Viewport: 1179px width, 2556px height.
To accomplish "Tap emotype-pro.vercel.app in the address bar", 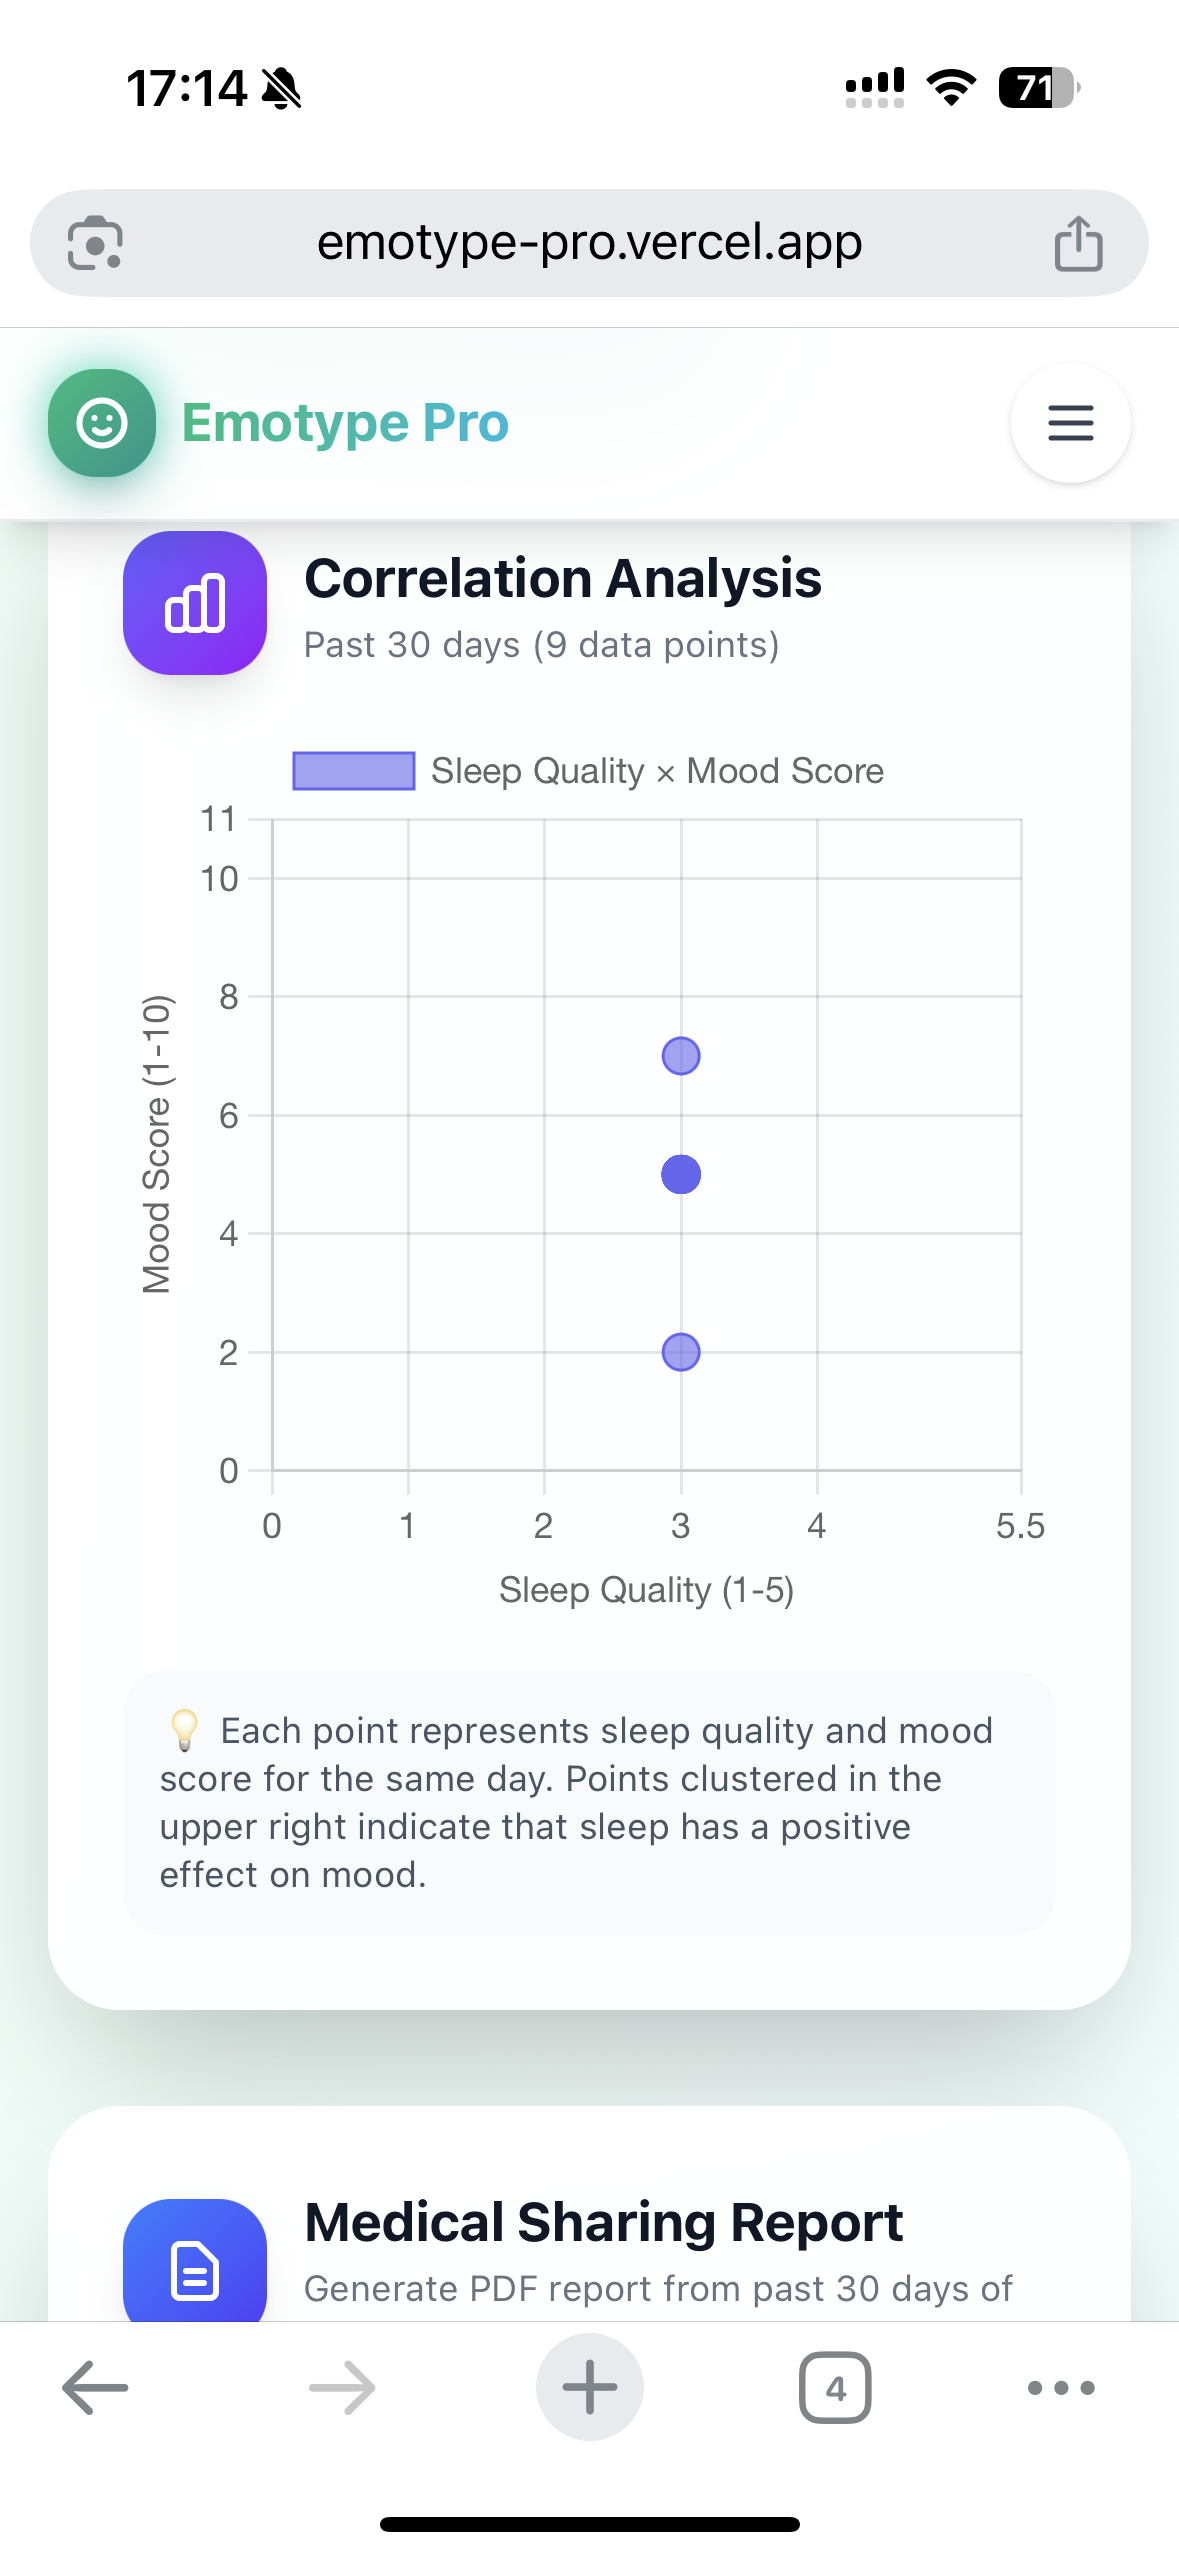I will [x=588, y=242].
